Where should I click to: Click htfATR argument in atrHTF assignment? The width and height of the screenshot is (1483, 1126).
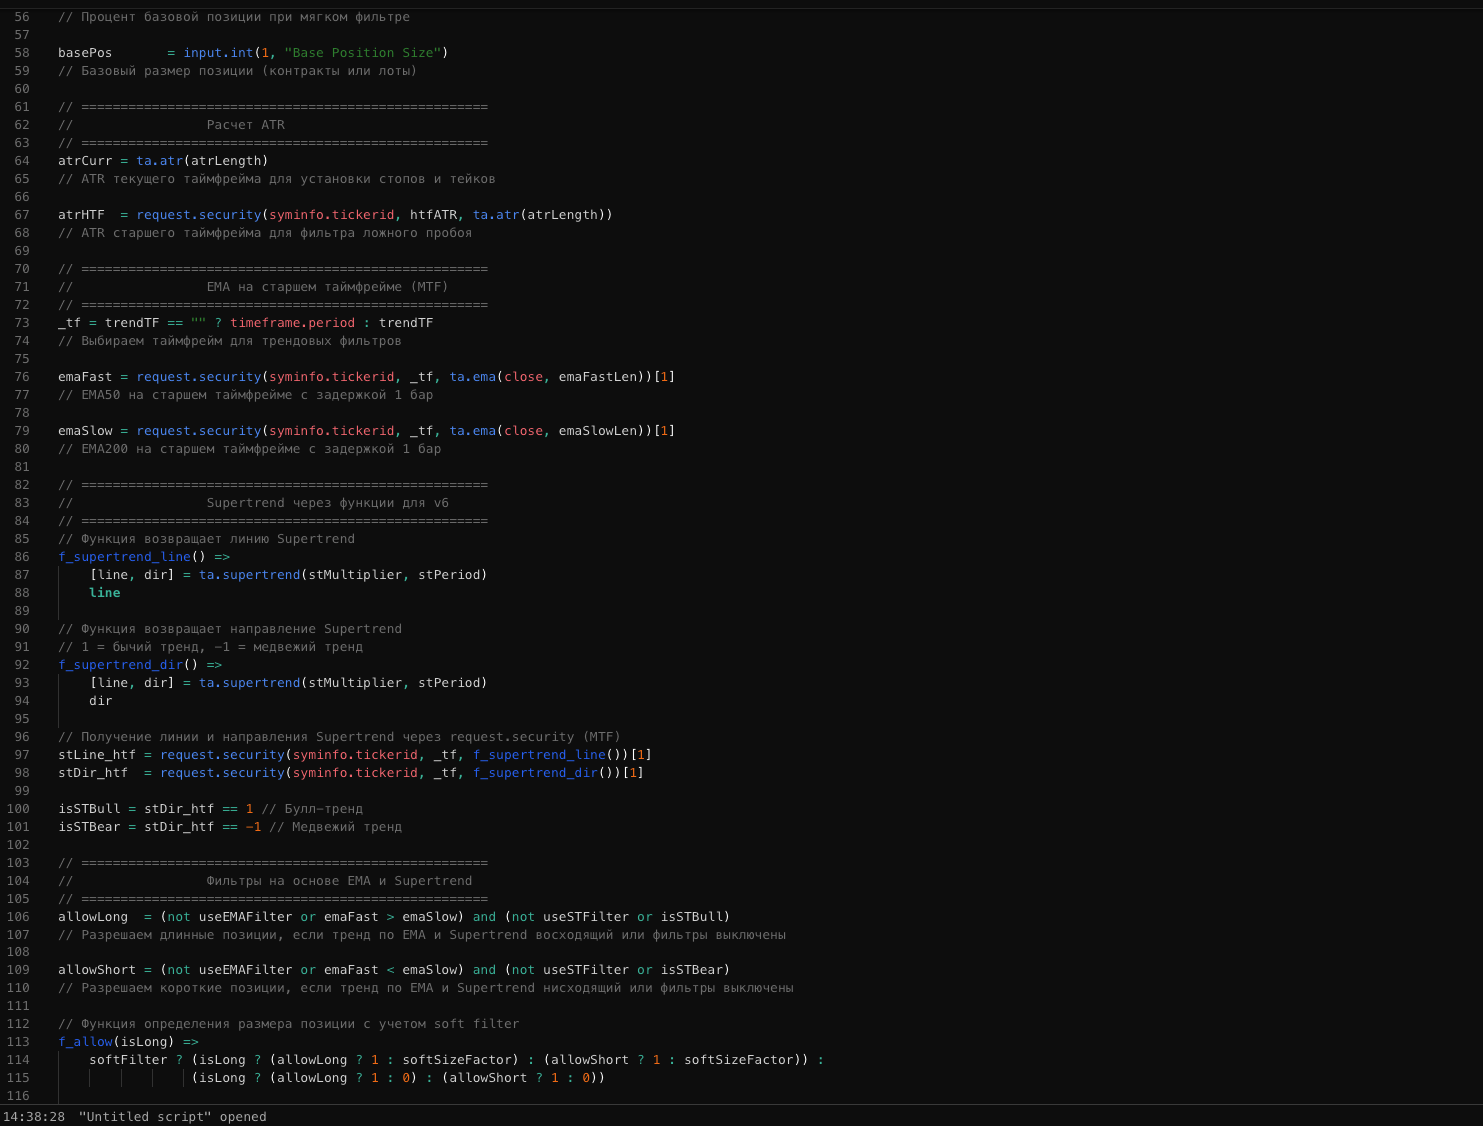pyautogui.click(x=433, y=215)
